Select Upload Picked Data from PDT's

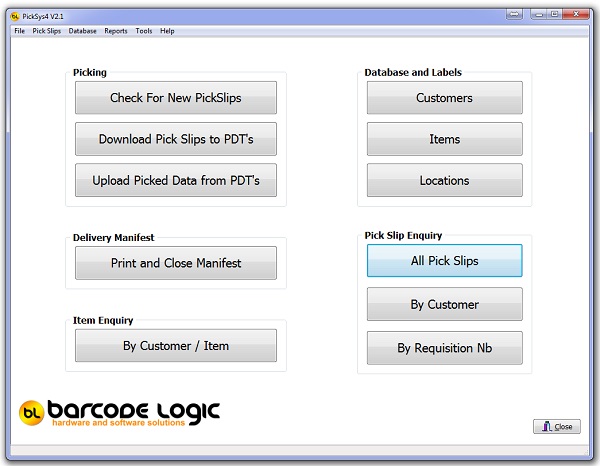tap(176, 181)
